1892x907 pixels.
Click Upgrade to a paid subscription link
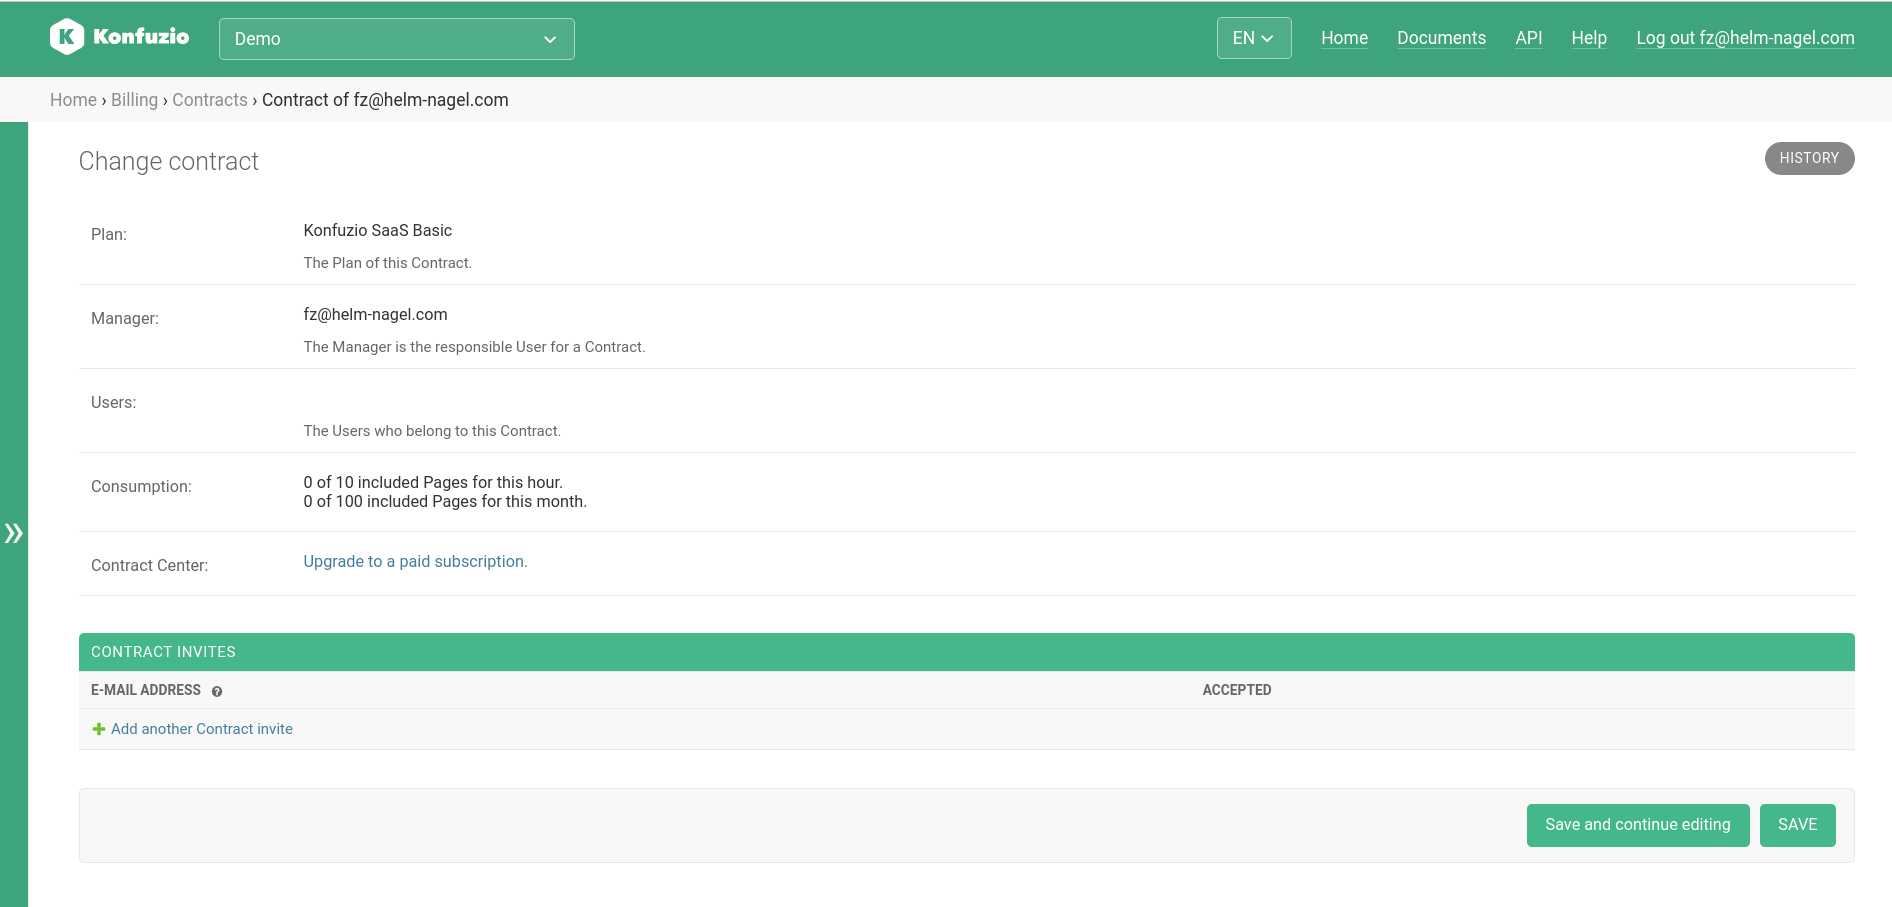(415, 562)
